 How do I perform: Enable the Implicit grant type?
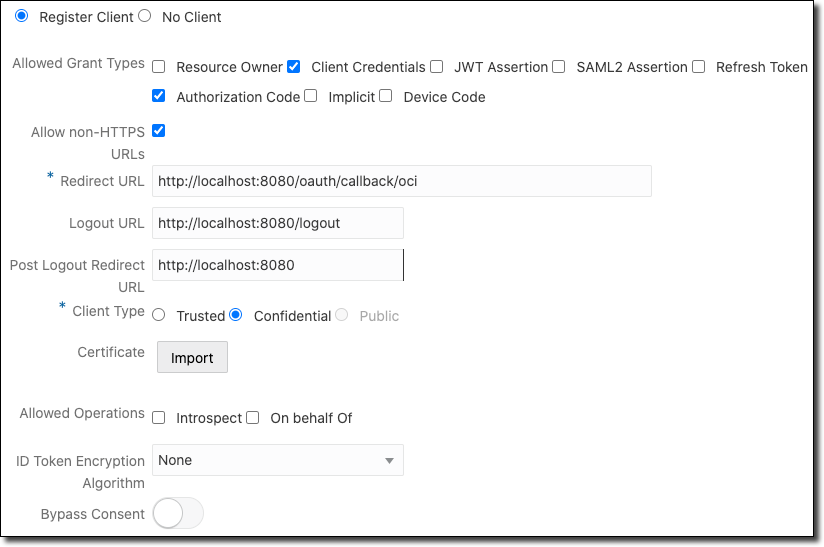coord(311,96)
